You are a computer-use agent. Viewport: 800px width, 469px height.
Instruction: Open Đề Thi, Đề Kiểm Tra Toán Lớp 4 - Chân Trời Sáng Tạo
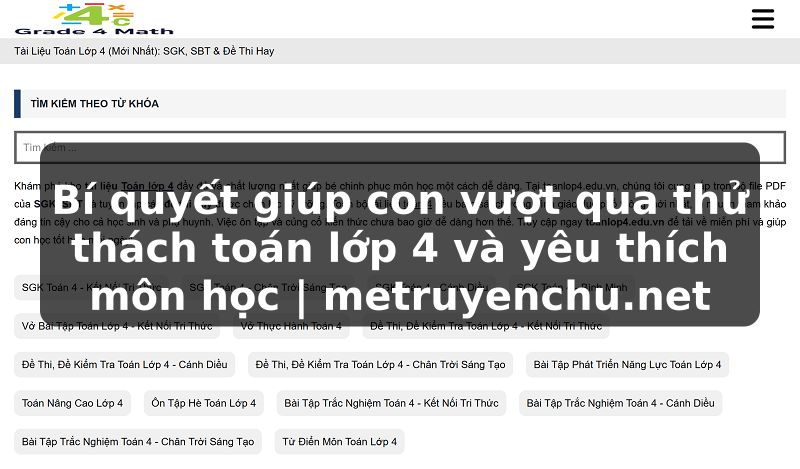(380, 364)
